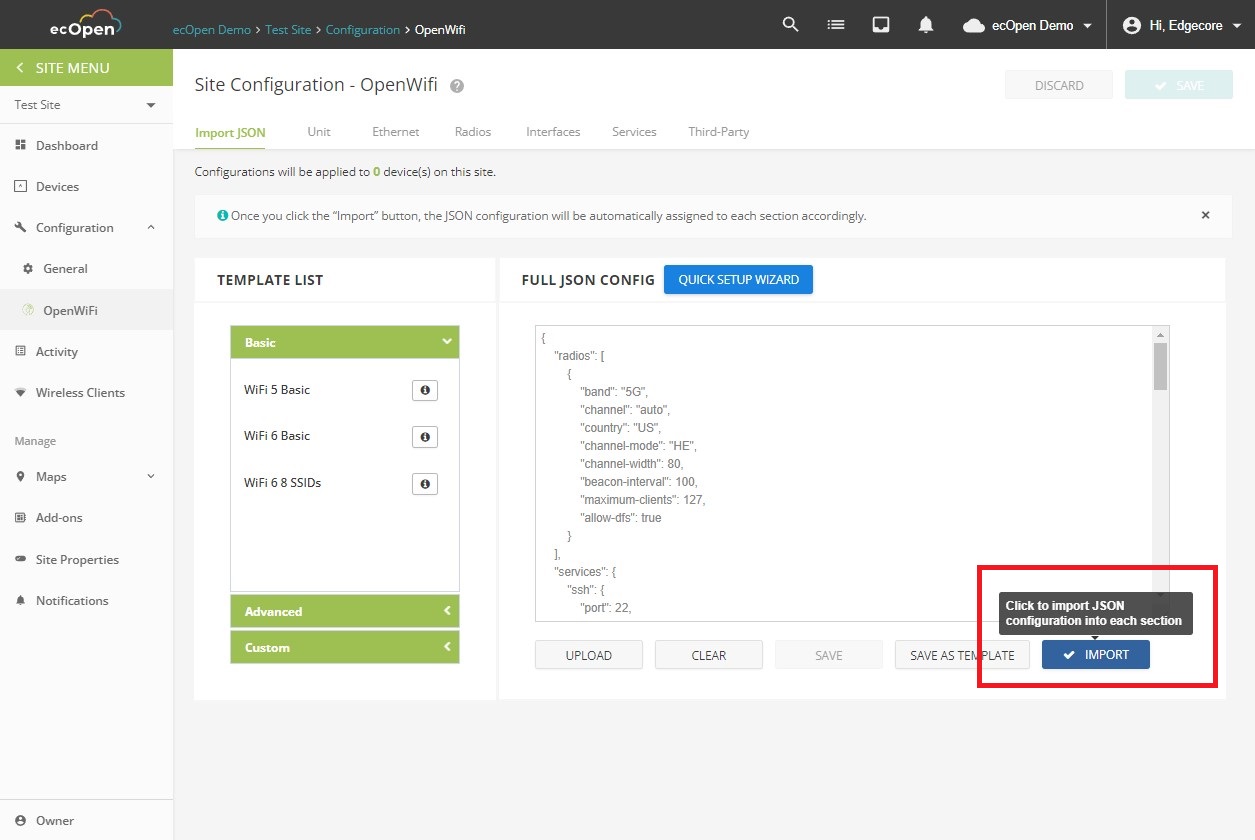Click the Quick Setup Wizard button
Viewport: 1255px width, 840px height.
pos(738,280)
